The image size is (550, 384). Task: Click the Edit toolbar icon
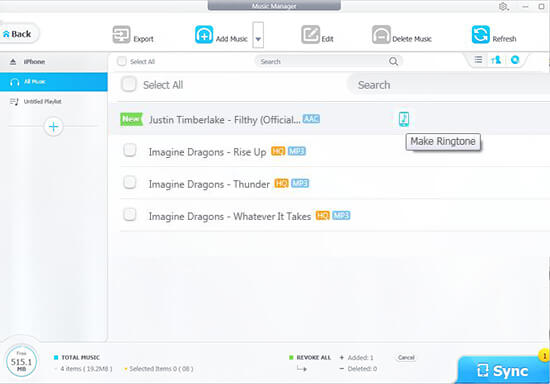pyautogui.click(x=310, y=35)
